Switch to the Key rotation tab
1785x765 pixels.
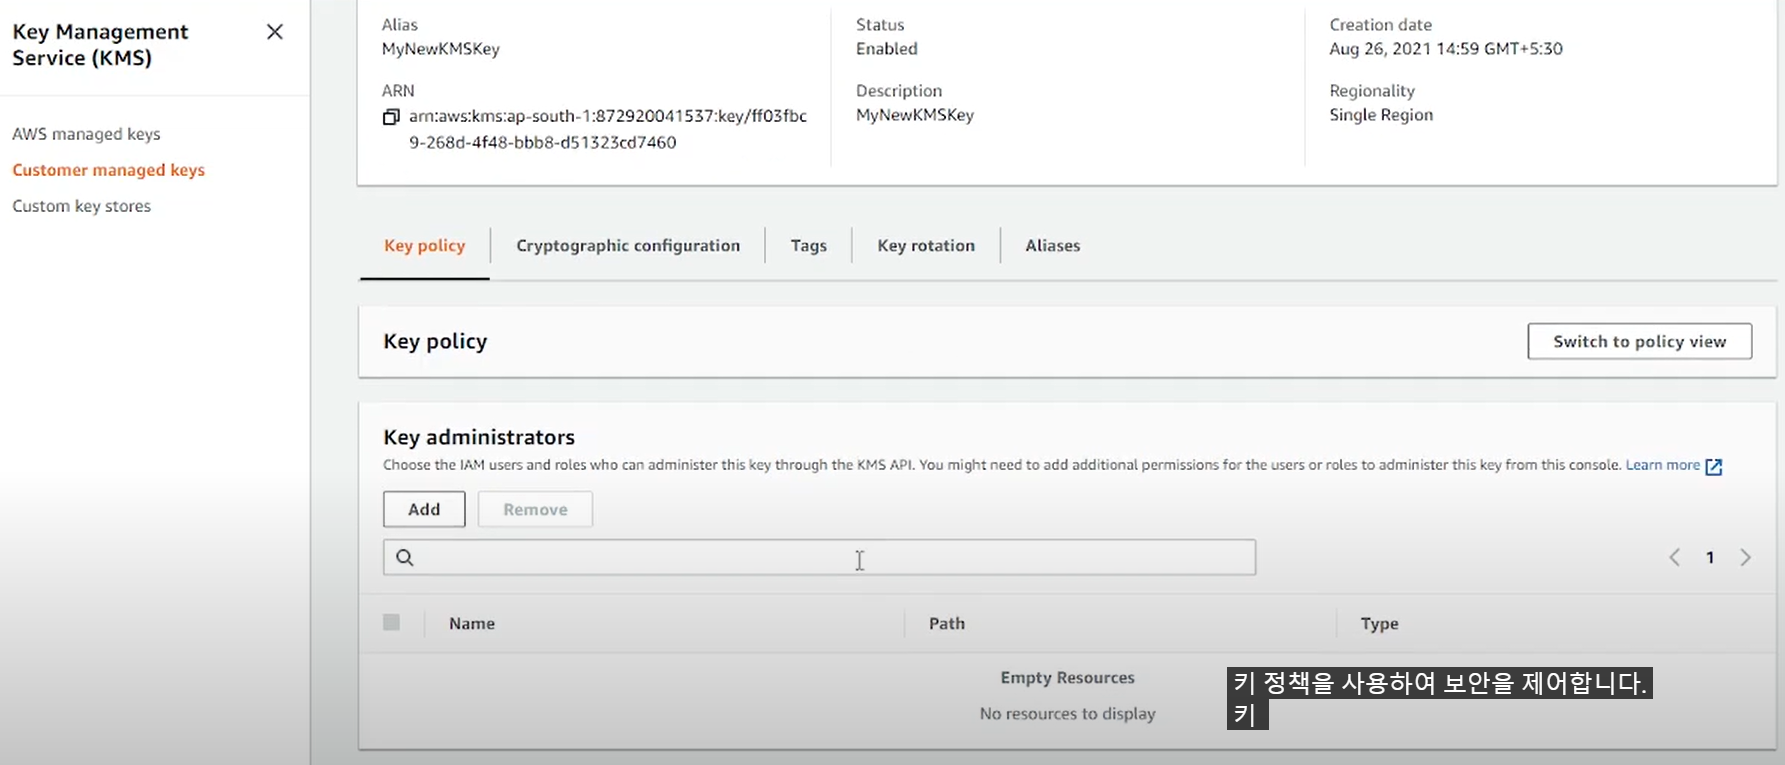pyautogui.click(x=926, y=245)
